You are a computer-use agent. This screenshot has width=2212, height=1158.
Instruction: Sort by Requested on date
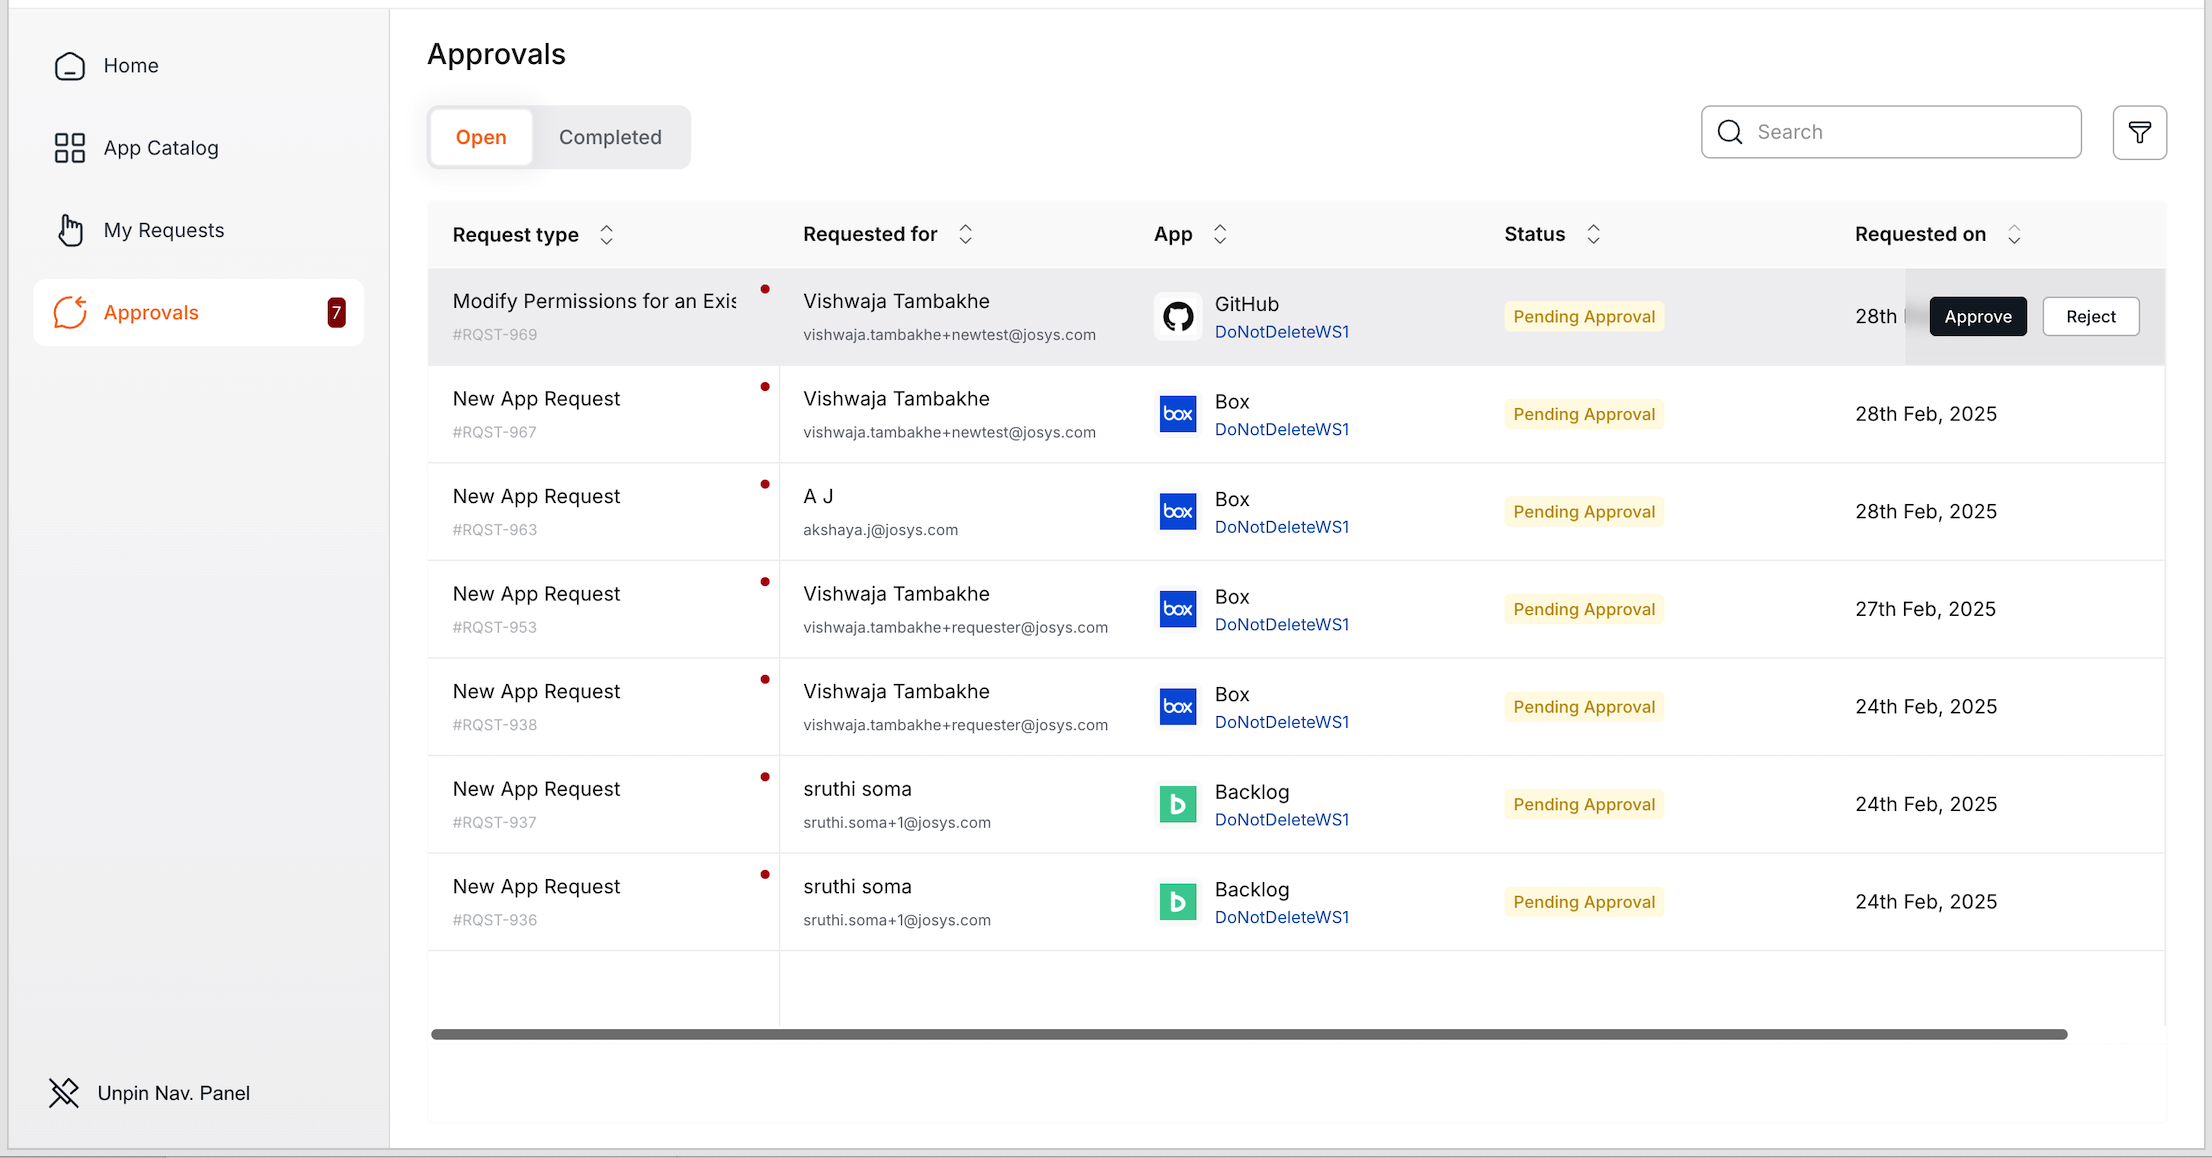(2014, 234)
